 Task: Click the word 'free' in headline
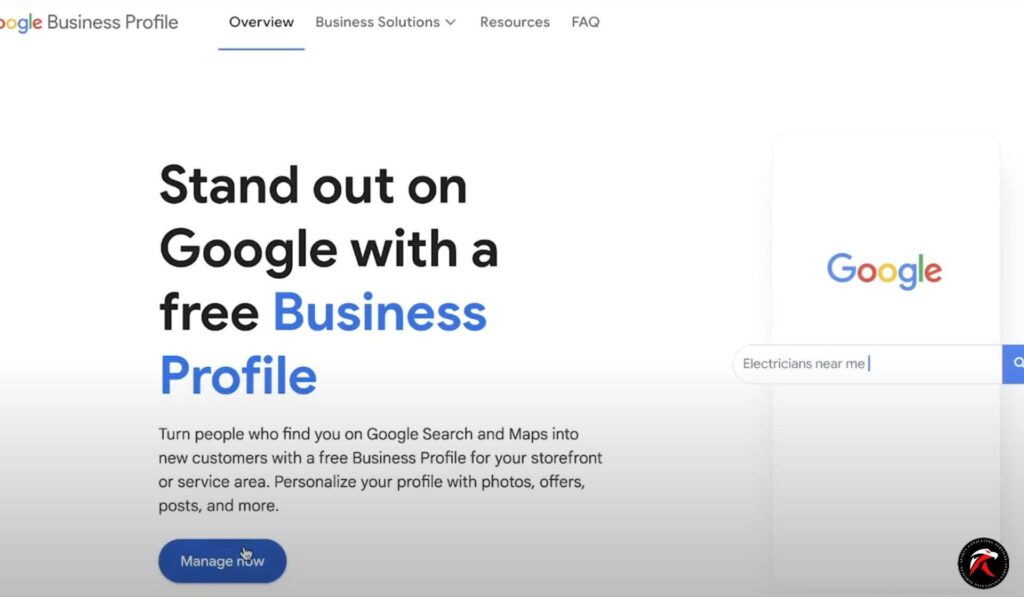tap(209, 312)
